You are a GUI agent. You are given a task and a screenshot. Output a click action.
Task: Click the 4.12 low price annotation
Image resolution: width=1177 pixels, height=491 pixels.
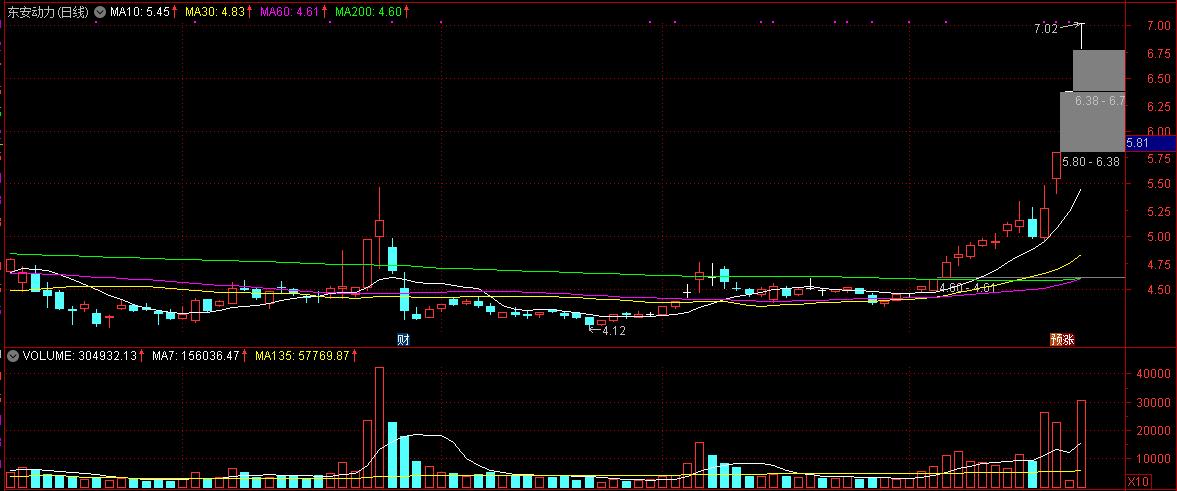coord(612,331)
